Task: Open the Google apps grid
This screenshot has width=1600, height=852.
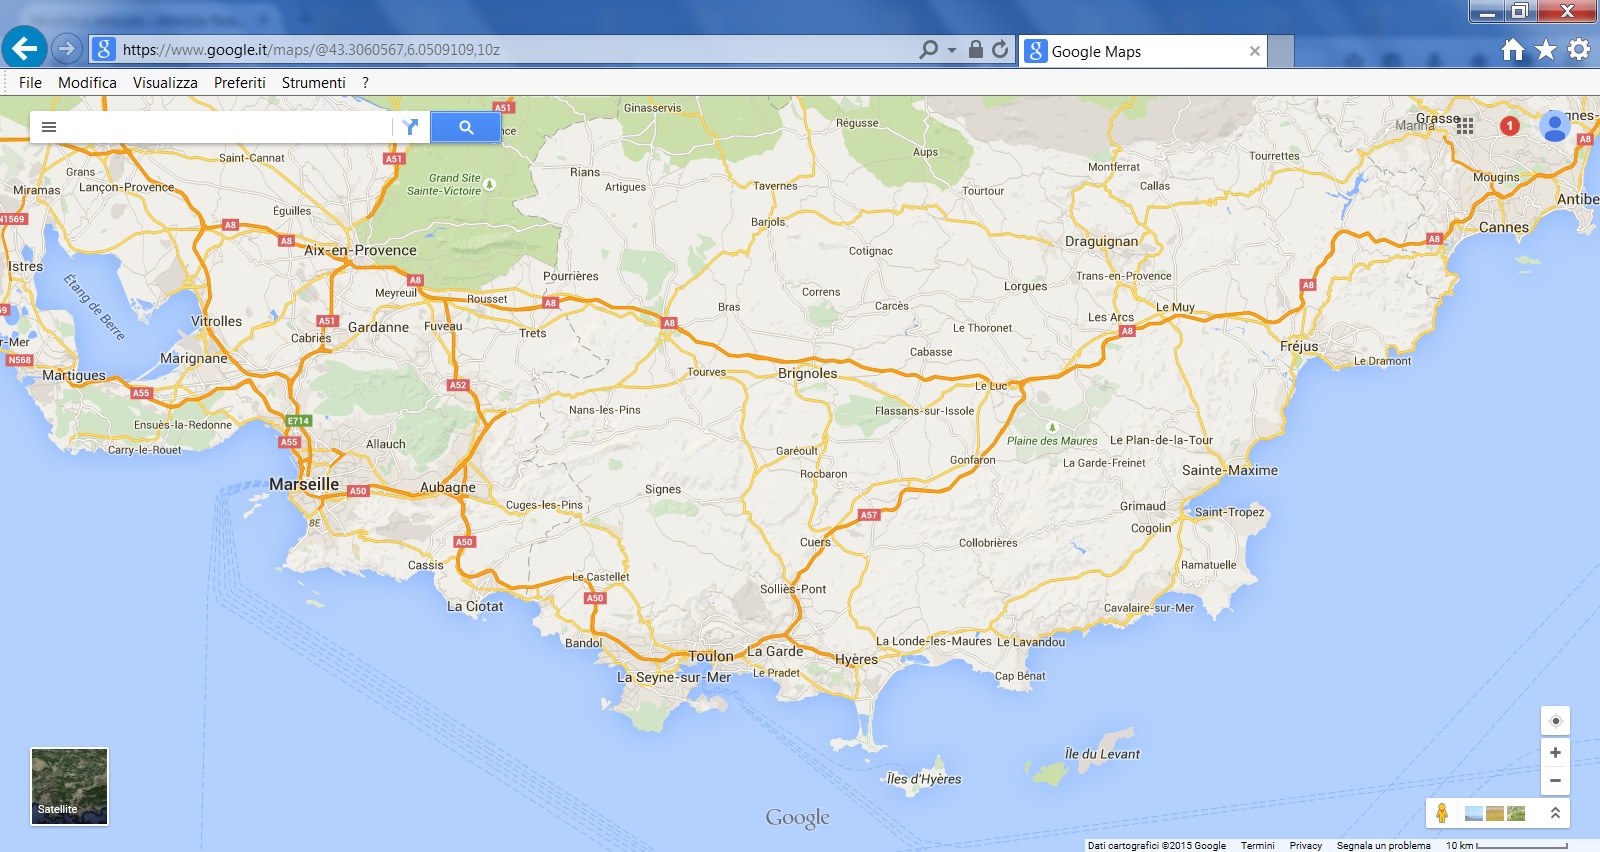Action: coord(1465,126)
